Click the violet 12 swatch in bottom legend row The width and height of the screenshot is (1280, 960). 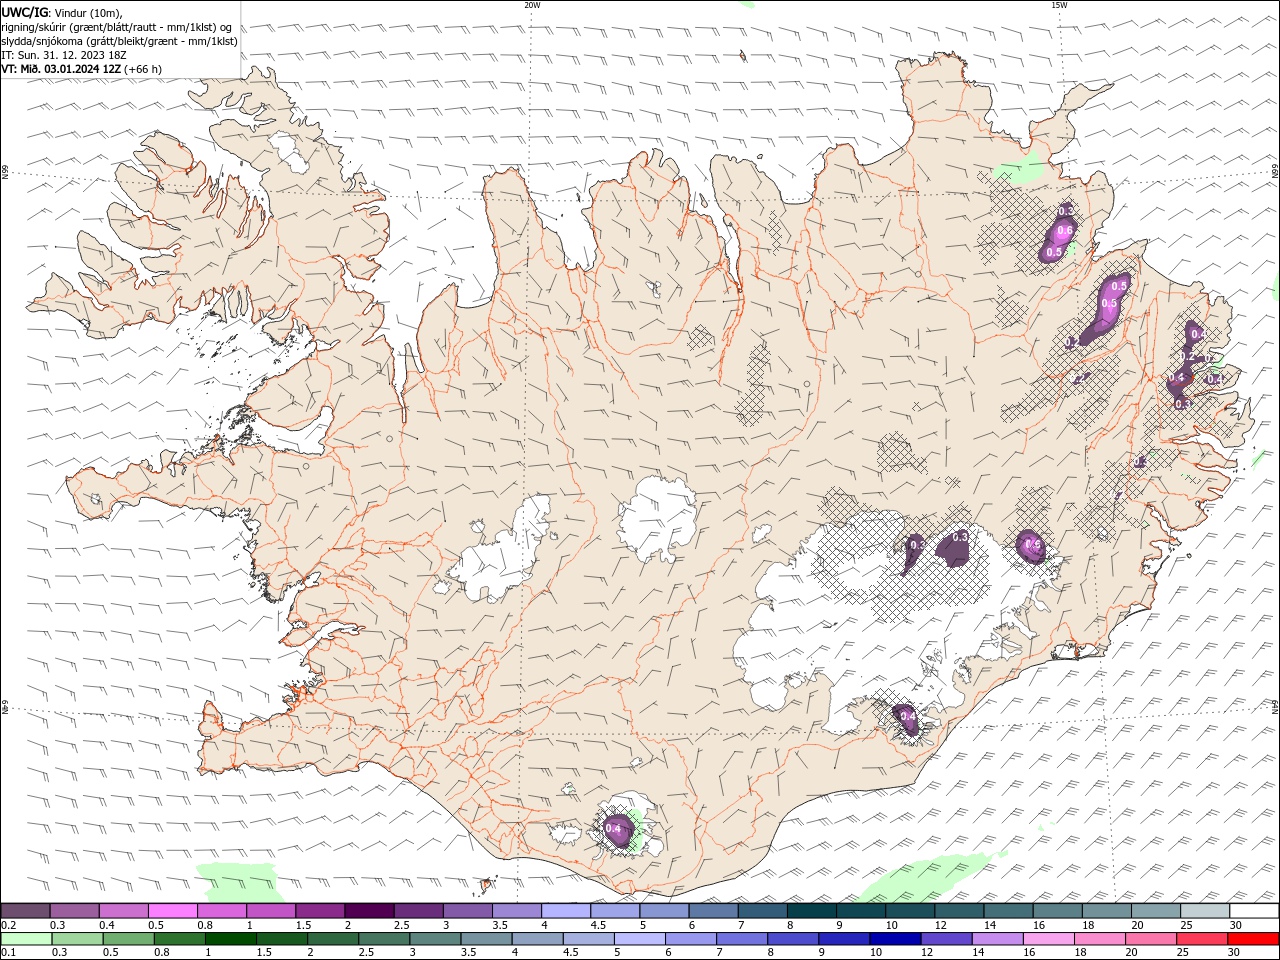point(946,939)
